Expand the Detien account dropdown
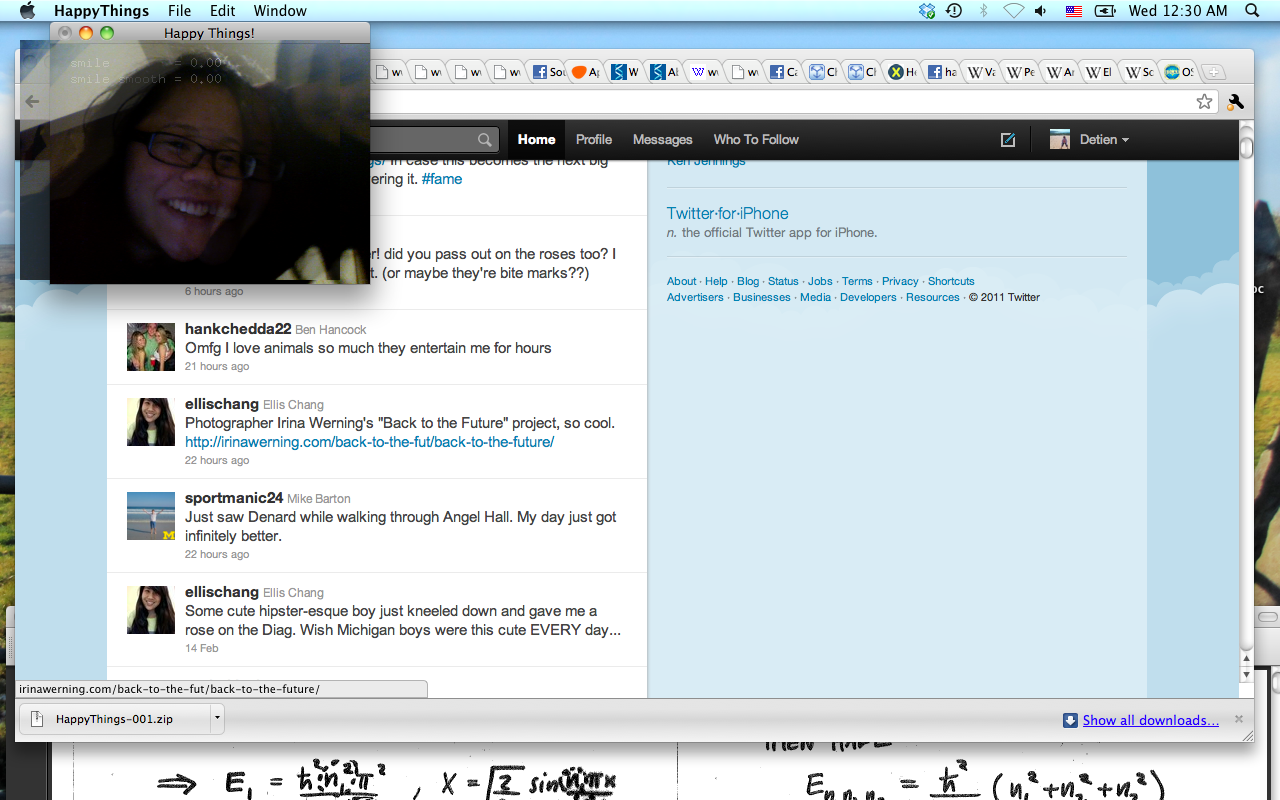Viewport: 1280px width, 800px height. point(1090,140)
